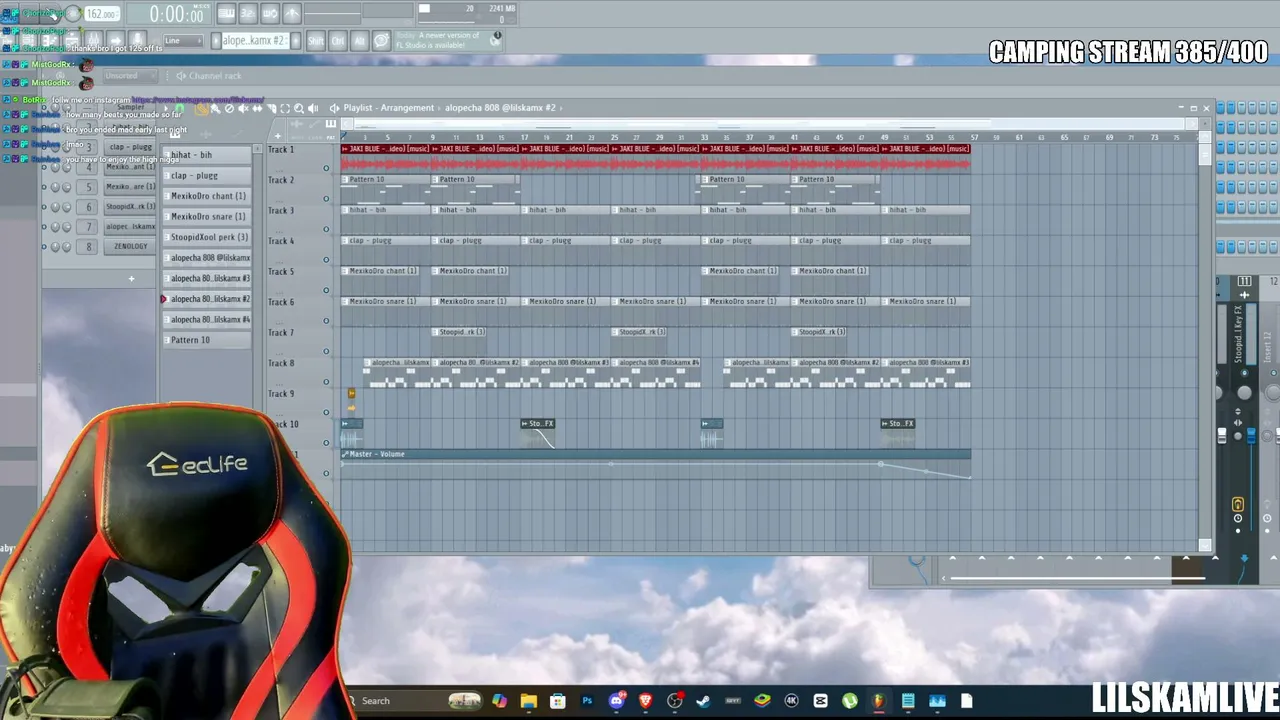Open the StoopidX..rk (3) channel button

click(x=130, y=207)
